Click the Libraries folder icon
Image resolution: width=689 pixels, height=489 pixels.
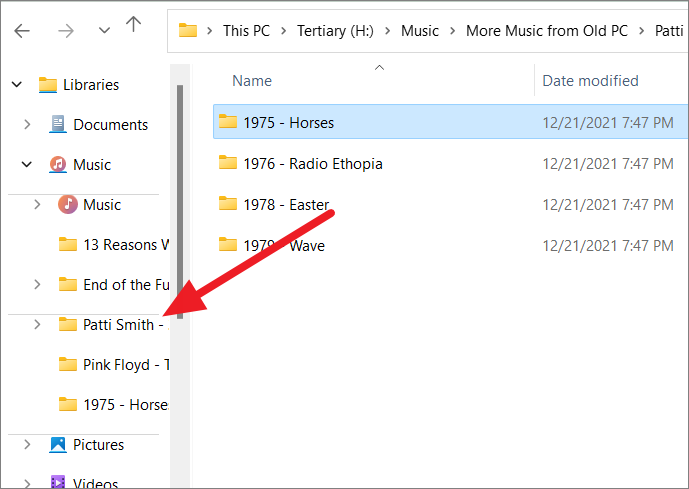pos(47,84)
